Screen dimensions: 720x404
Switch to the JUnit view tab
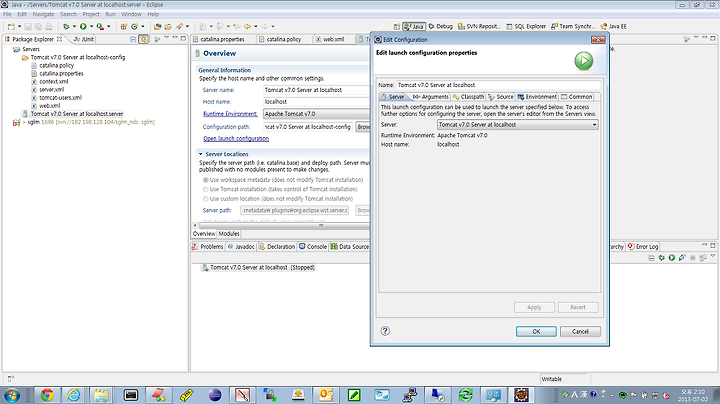point(84,39)
